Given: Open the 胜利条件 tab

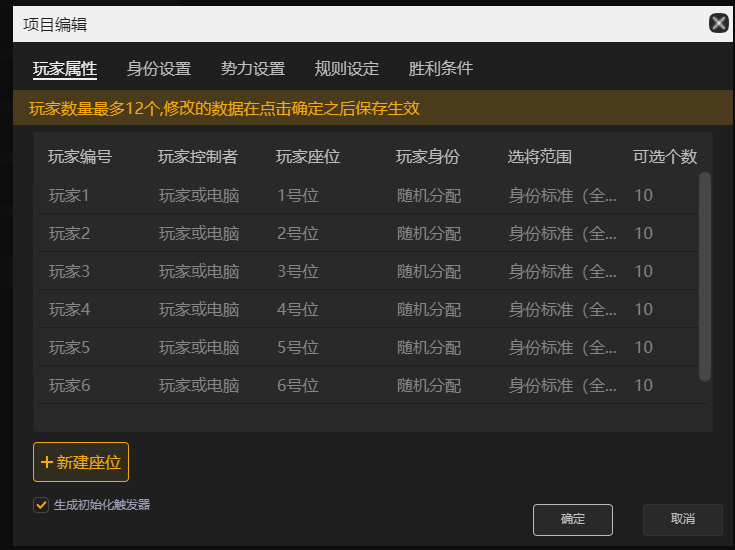Looking at the screenshot, I should (441, 69).
